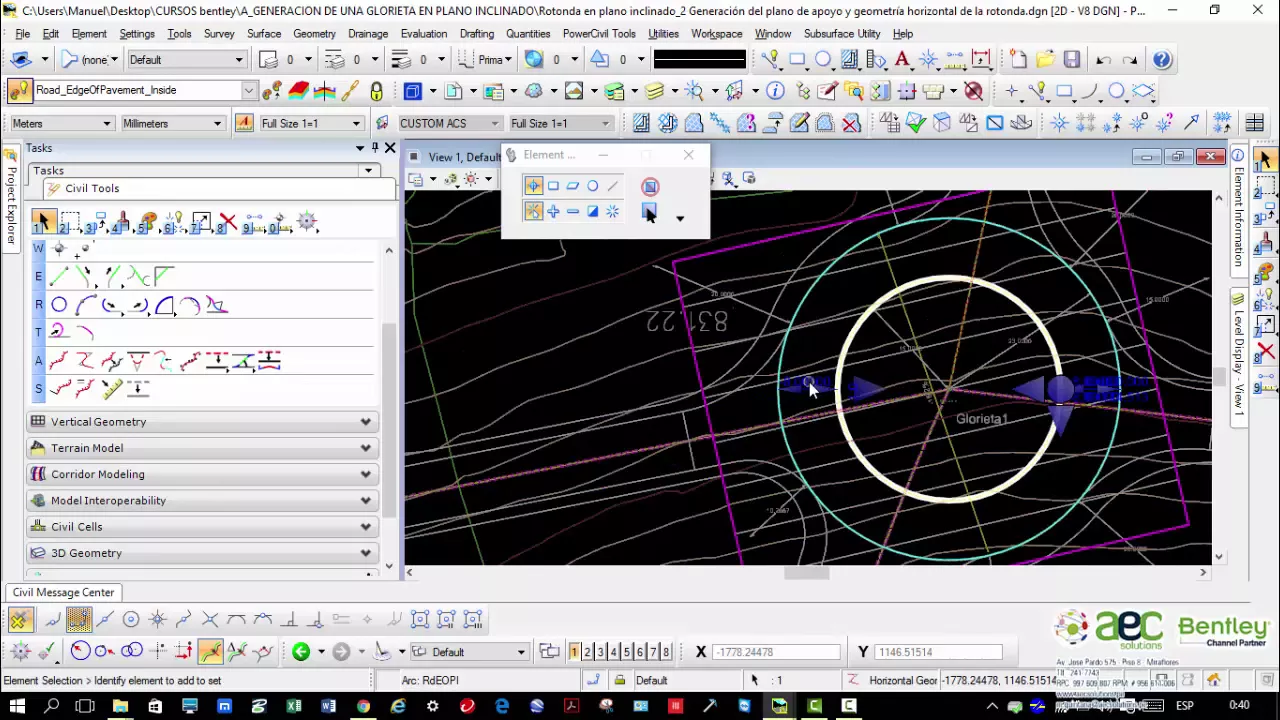The height and width of the screenshot is (720, 1280).
Task: Click Clear selection icon in Element Selection window
Action: [x=650, y=186]
